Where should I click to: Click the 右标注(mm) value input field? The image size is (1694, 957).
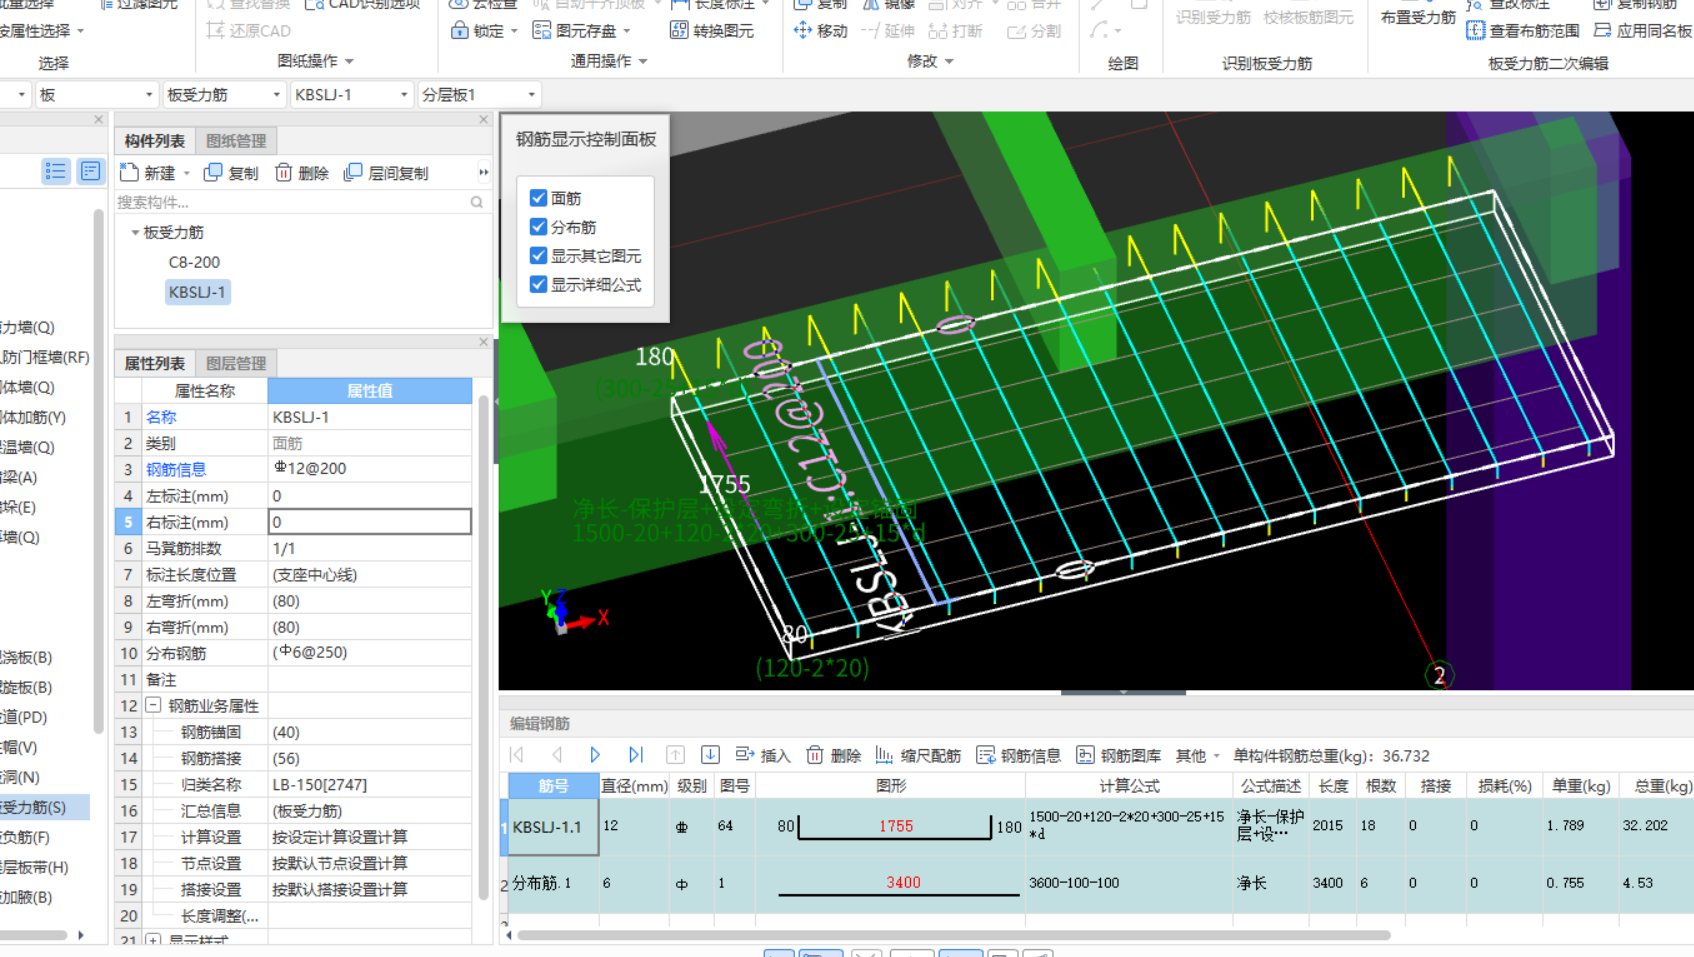pos(370,522)
